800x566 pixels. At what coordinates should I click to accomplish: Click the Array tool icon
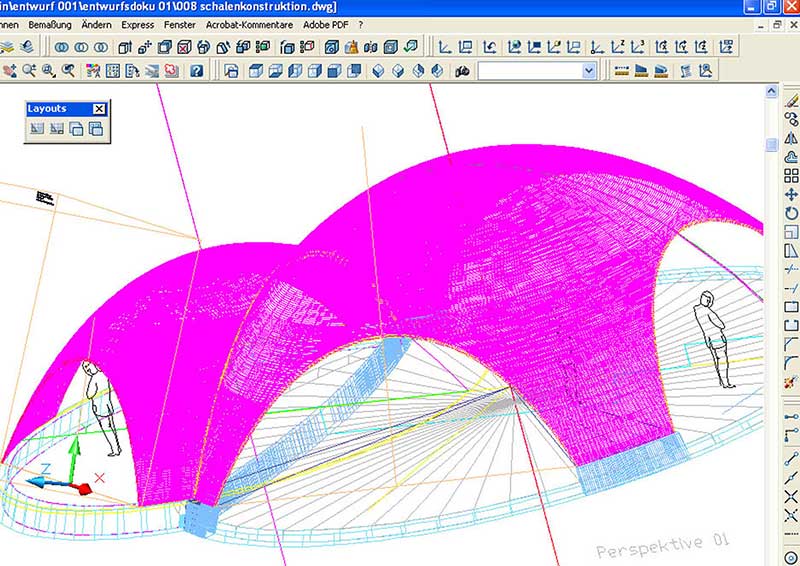[791, 177]
